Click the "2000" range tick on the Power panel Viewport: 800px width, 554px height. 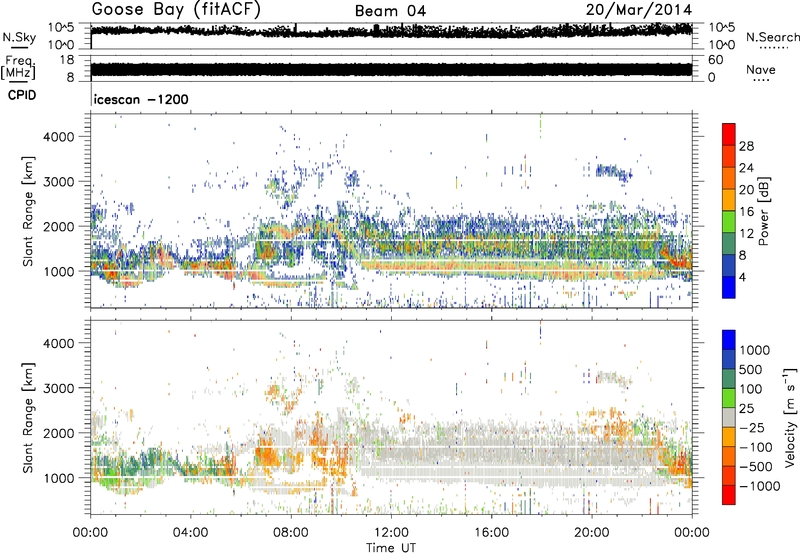[59, 226]
